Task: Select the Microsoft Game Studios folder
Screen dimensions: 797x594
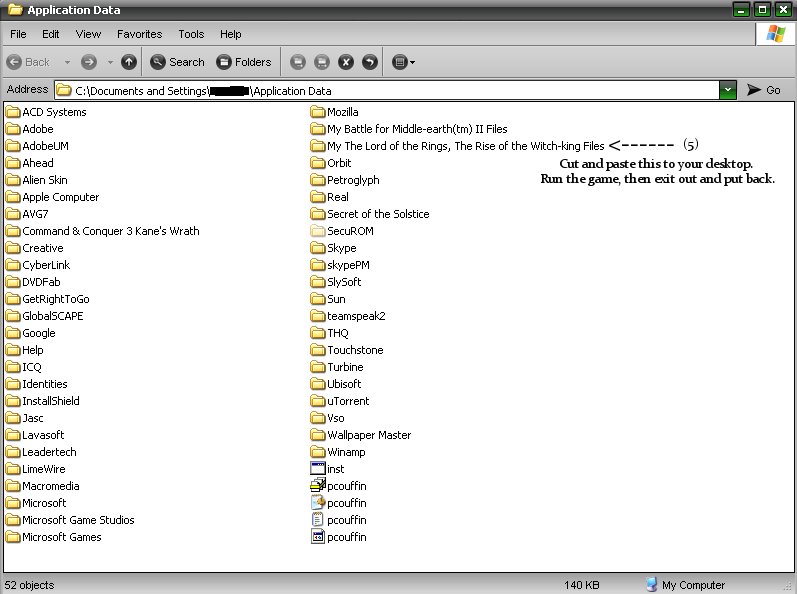Action: (x=70, y=520)
